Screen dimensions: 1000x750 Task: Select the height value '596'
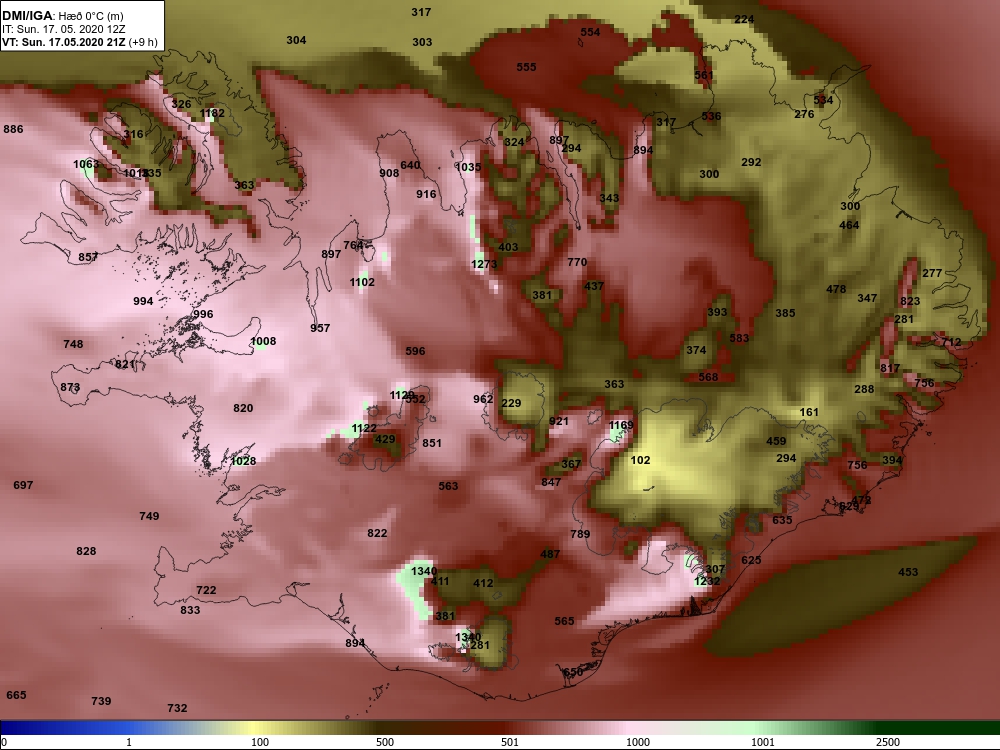coord(415,351)
